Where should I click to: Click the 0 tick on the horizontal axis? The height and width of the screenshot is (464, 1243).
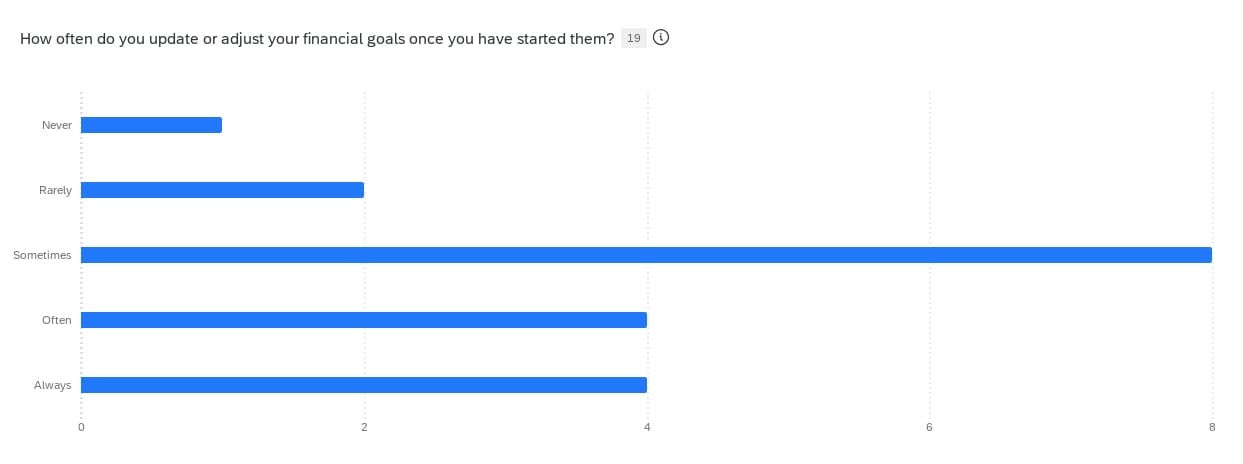point(81,428)
